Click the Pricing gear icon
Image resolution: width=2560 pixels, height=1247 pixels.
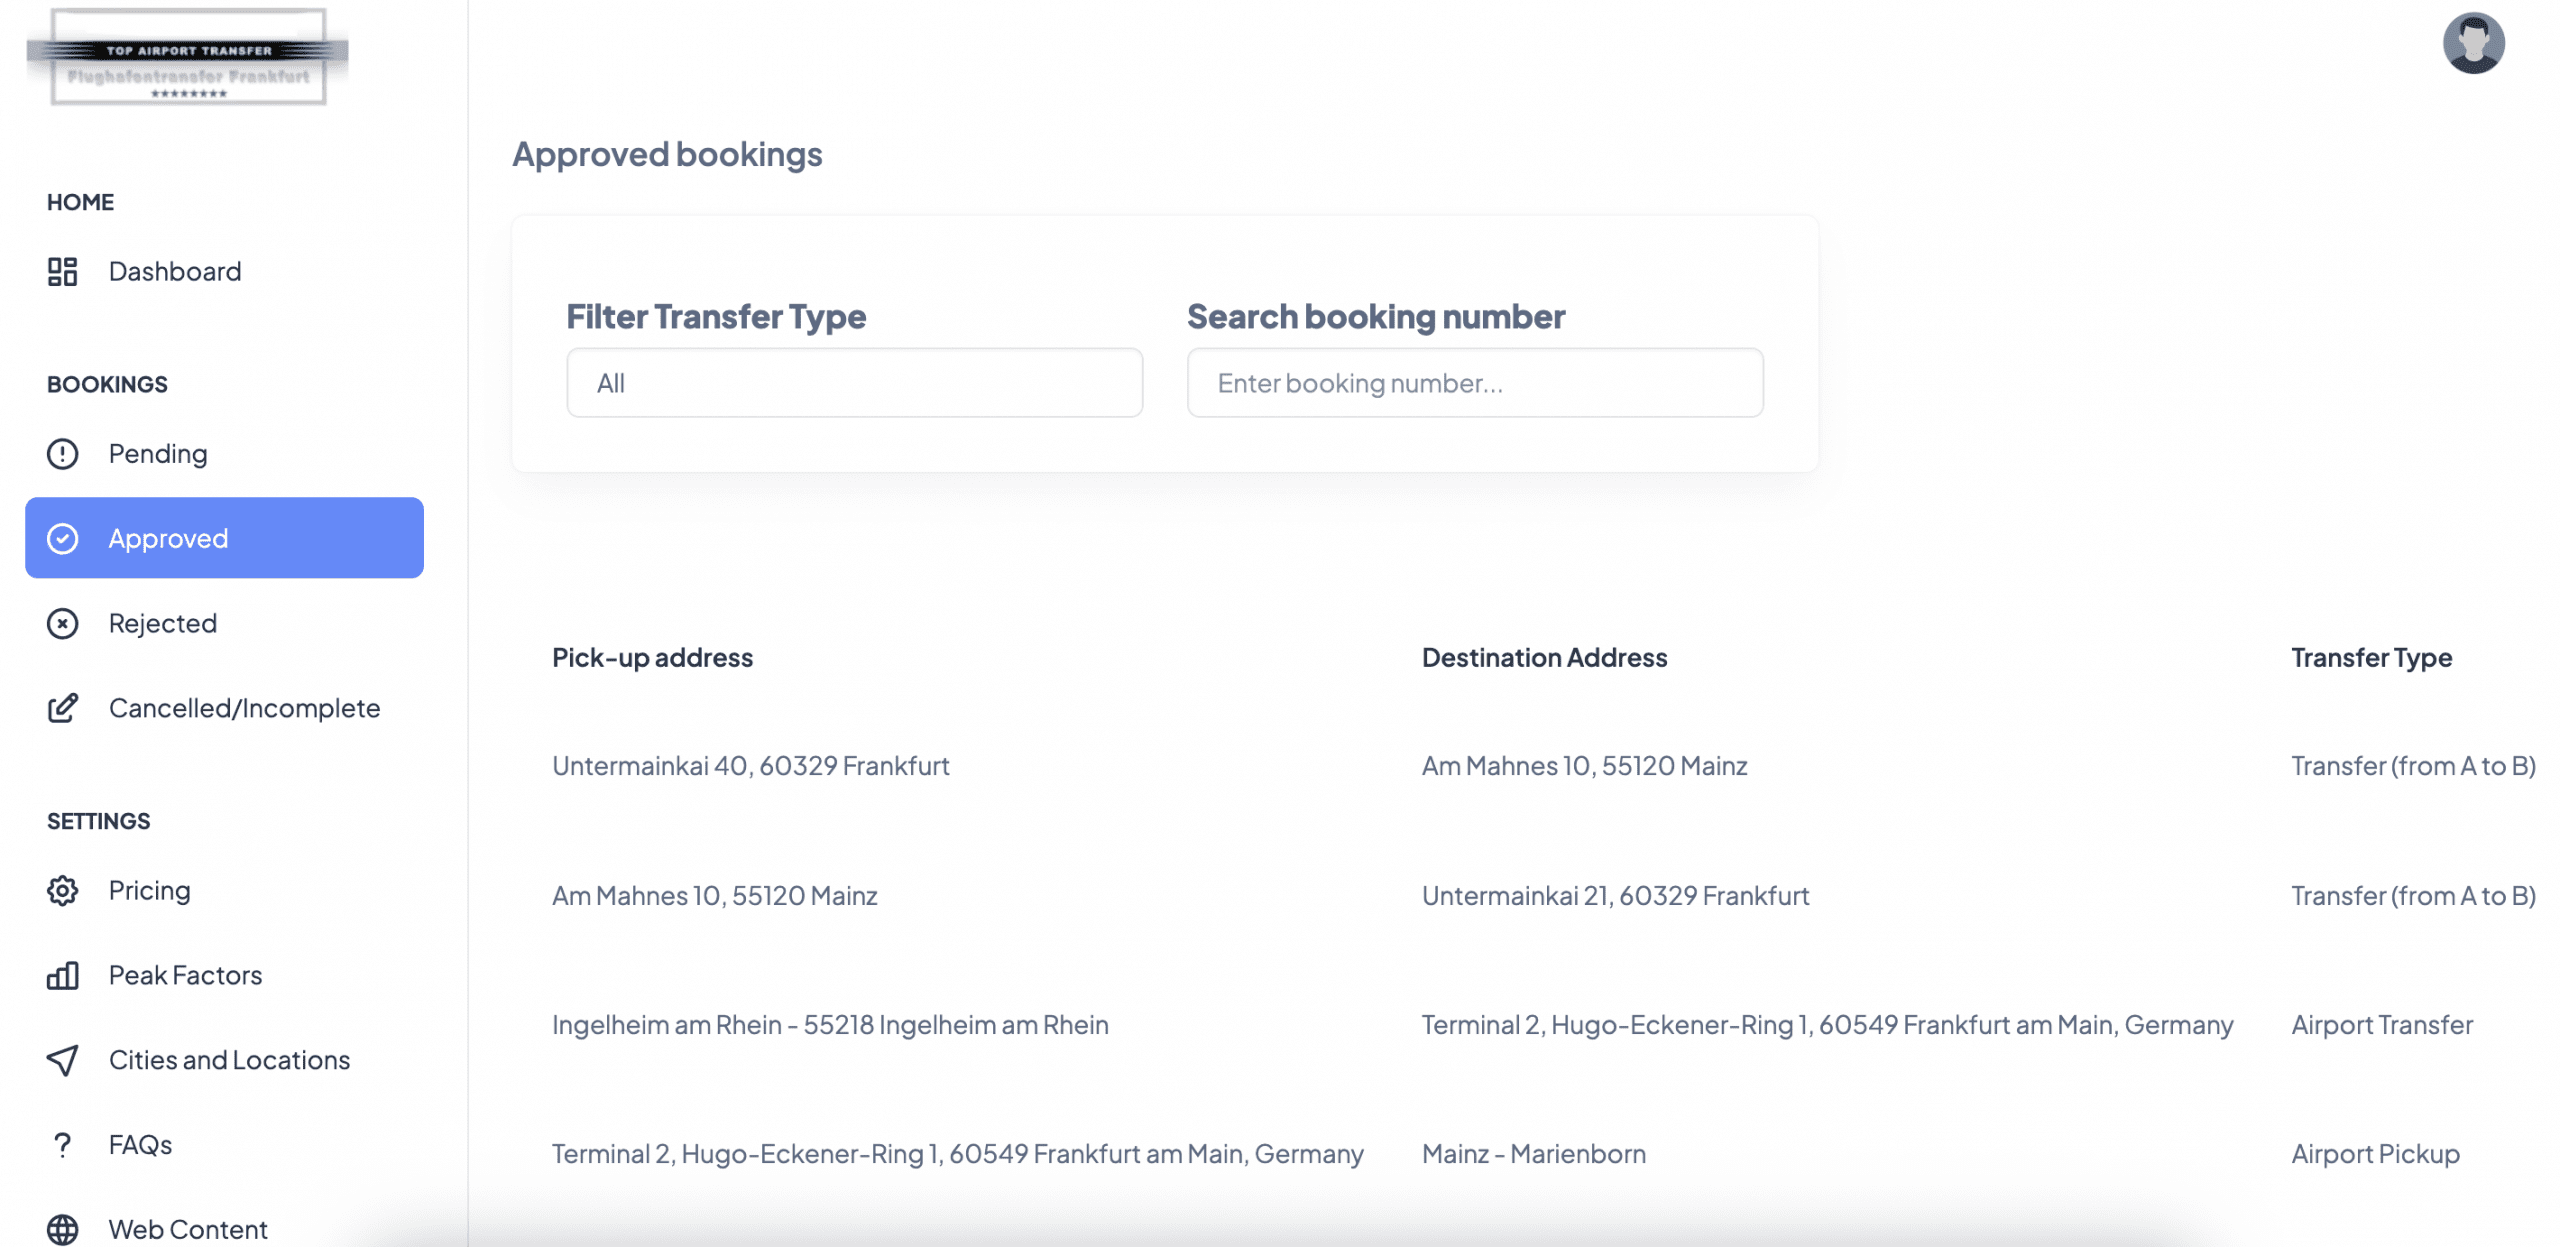coord(62,890)
